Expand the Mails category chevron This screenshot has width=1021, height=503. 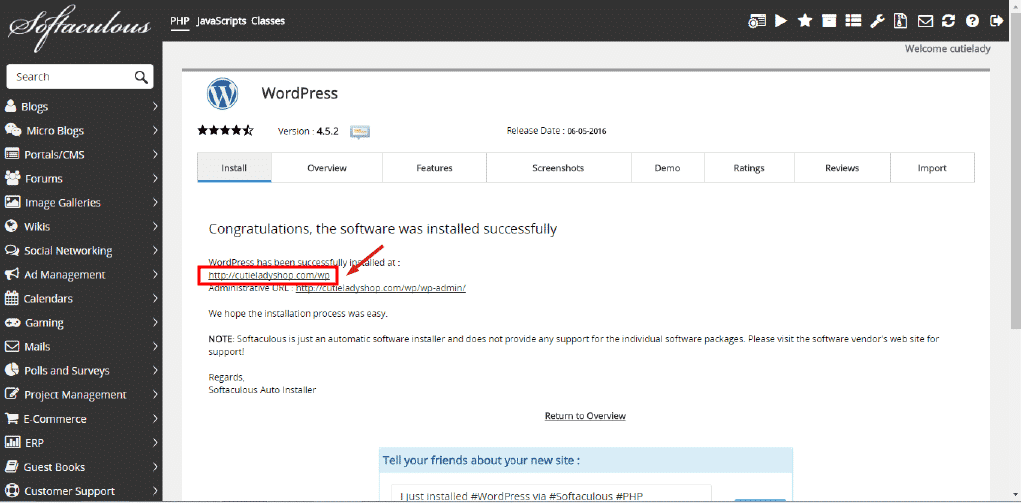pos(155,347)
